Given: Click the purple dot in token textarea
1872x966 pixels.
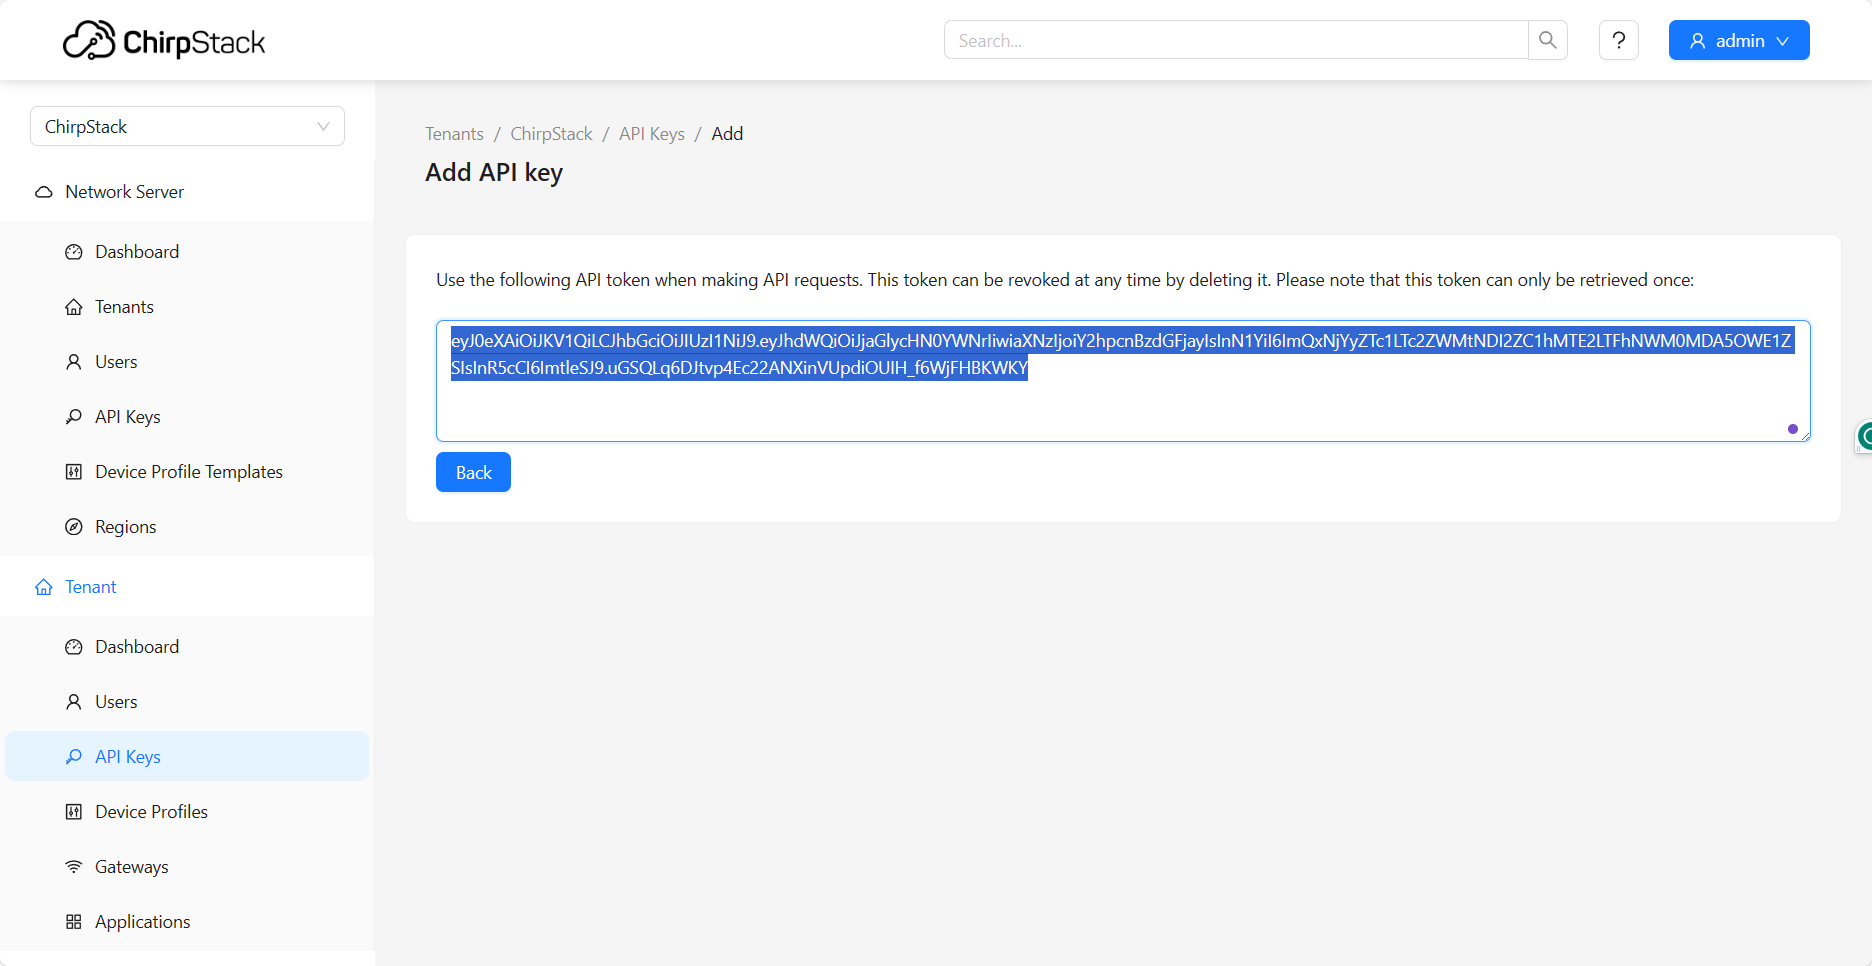Looking at the screenshot, I should [1793, 429].
